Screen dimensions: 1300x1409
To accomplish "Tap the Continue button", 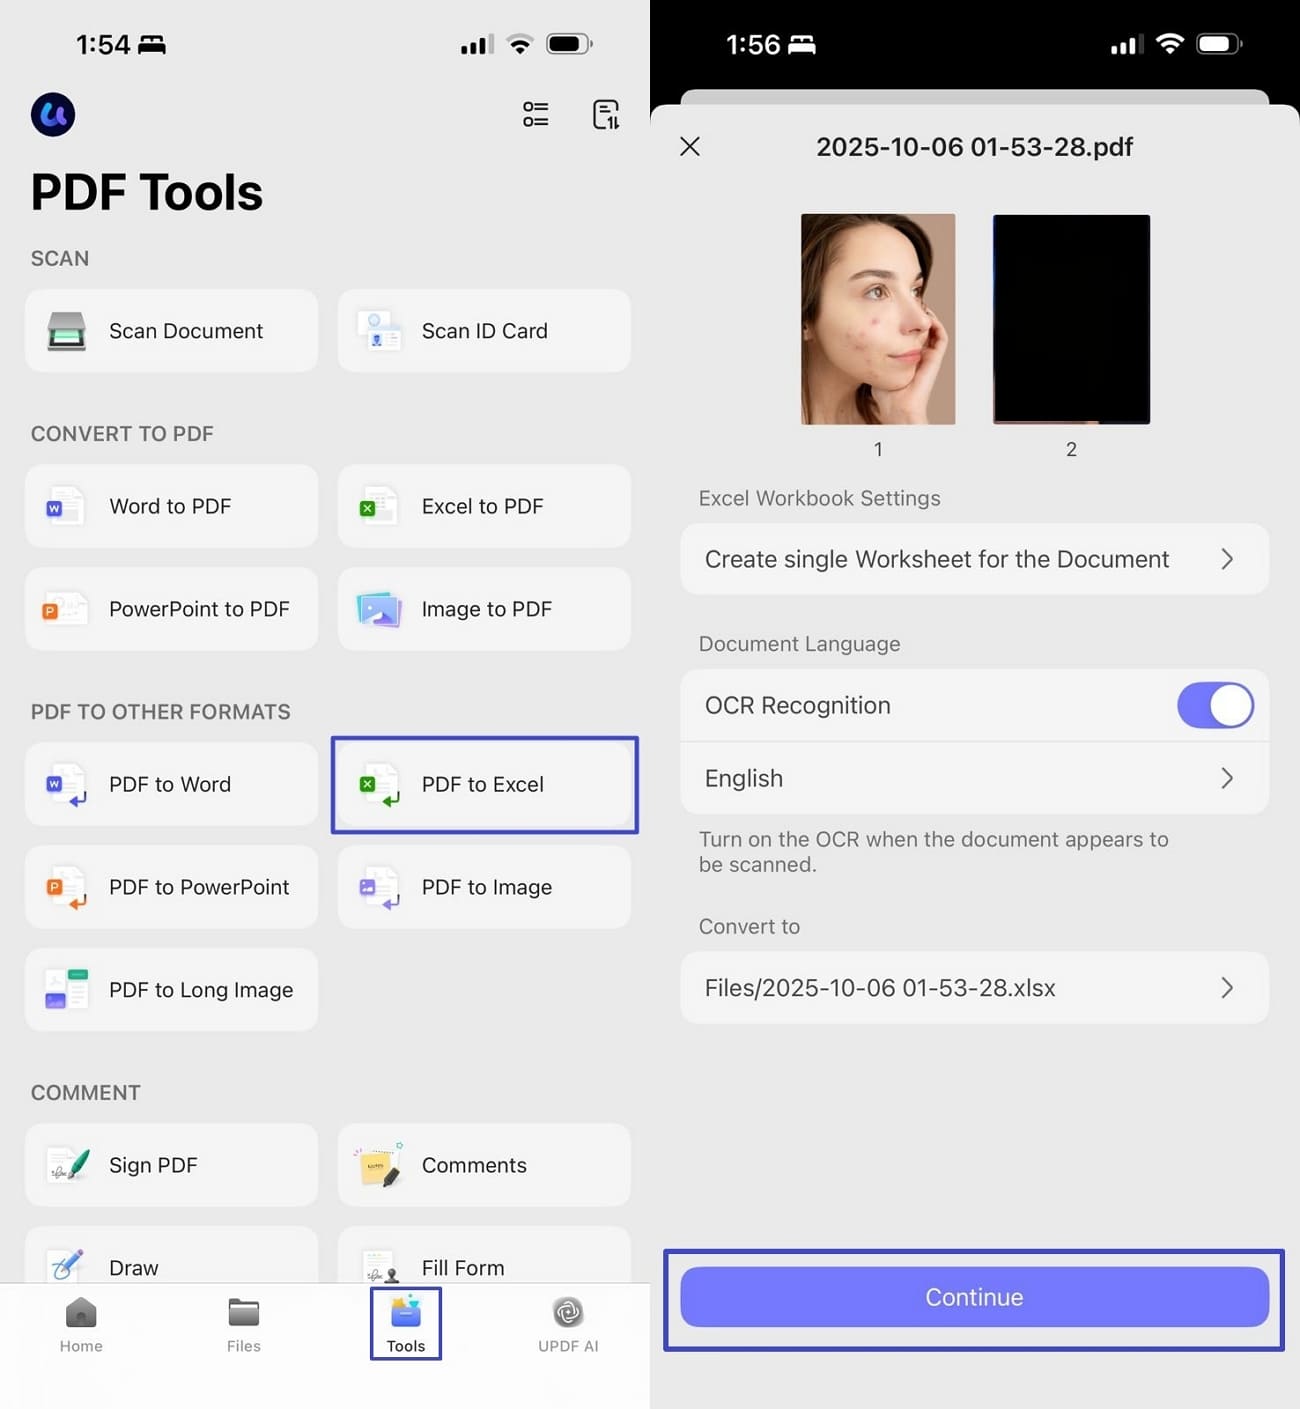I will [974, 1298].
